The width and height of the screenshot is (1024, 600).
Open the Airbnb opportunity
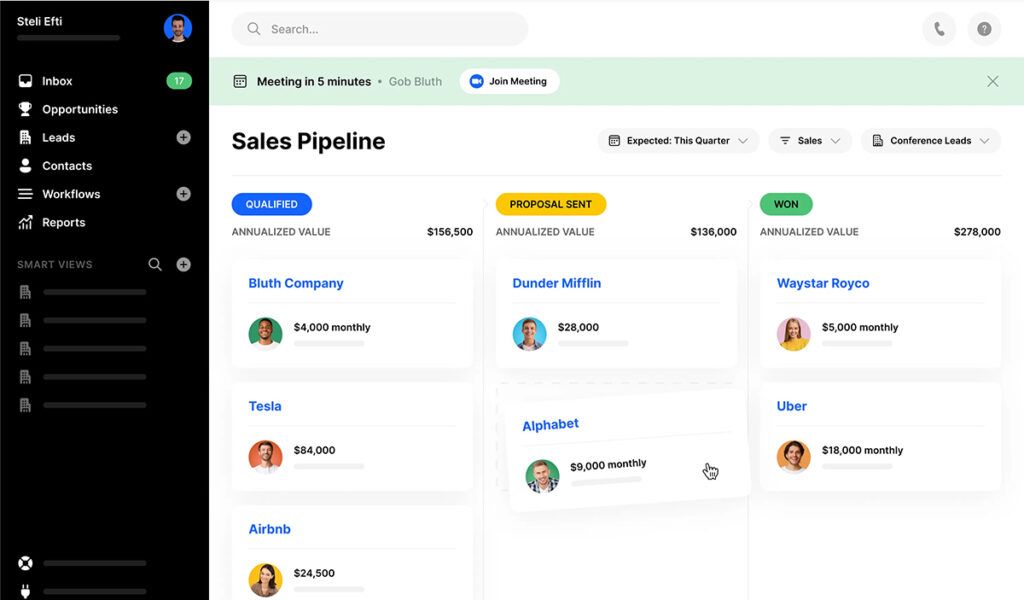269,529
